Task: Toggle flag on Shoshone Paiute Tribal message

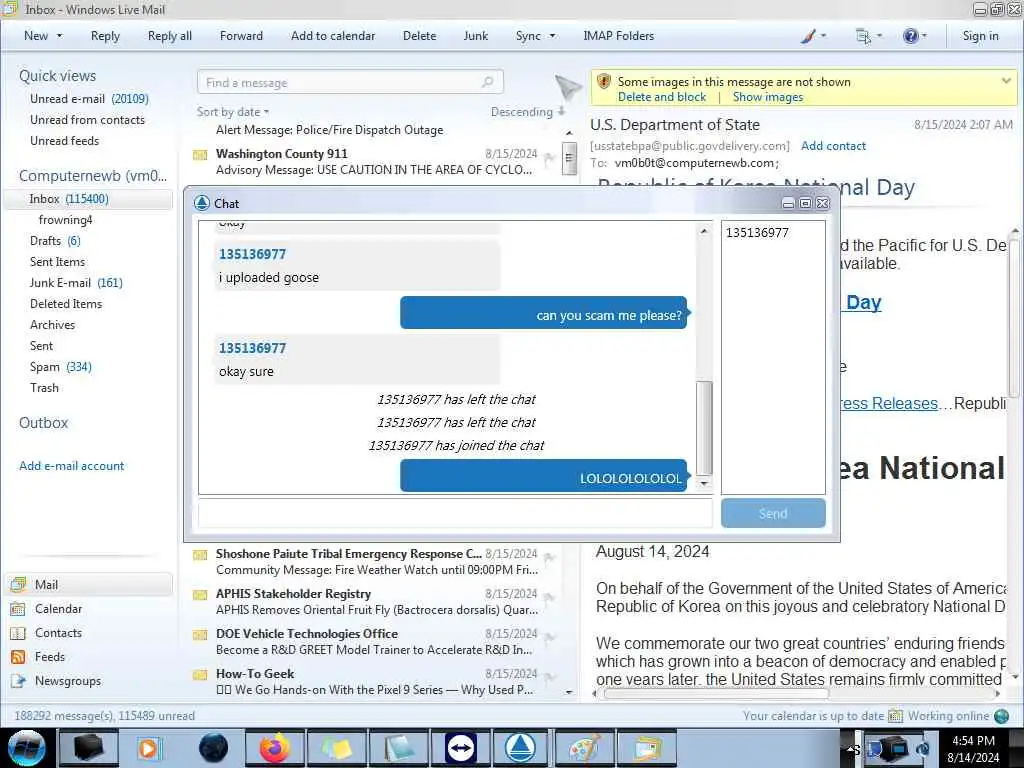Action: pos(549,557)
